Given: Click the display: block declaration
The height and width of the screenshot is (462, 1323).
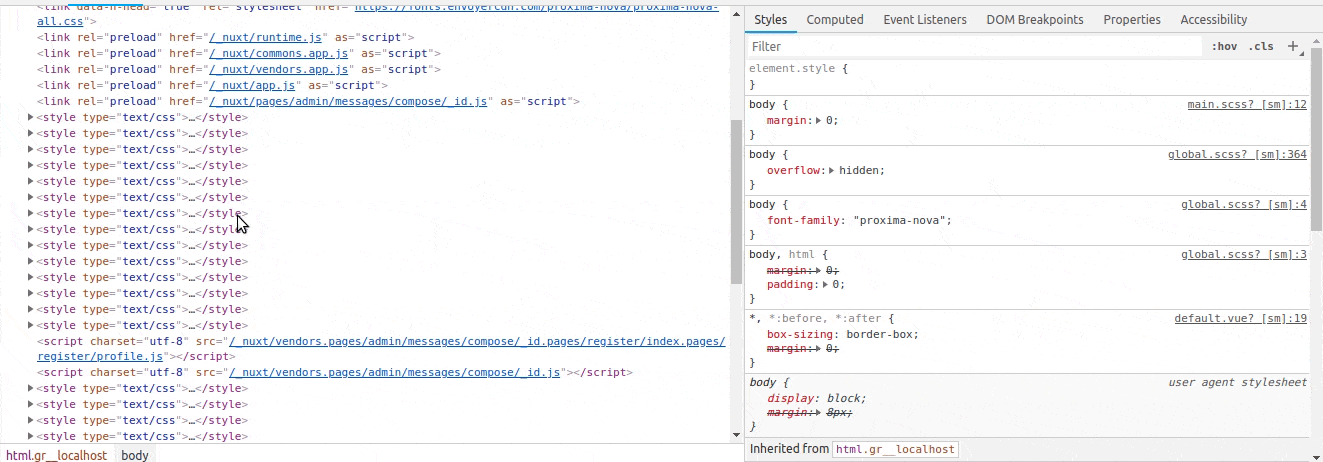Looking at the screenshot, I should pos(816,398).
